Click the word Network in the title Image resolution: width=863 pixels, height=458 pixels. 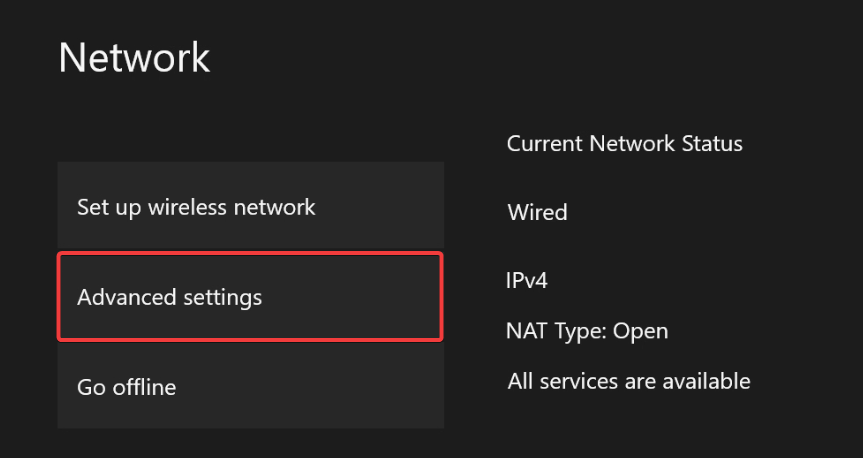[x=134, y=57]
